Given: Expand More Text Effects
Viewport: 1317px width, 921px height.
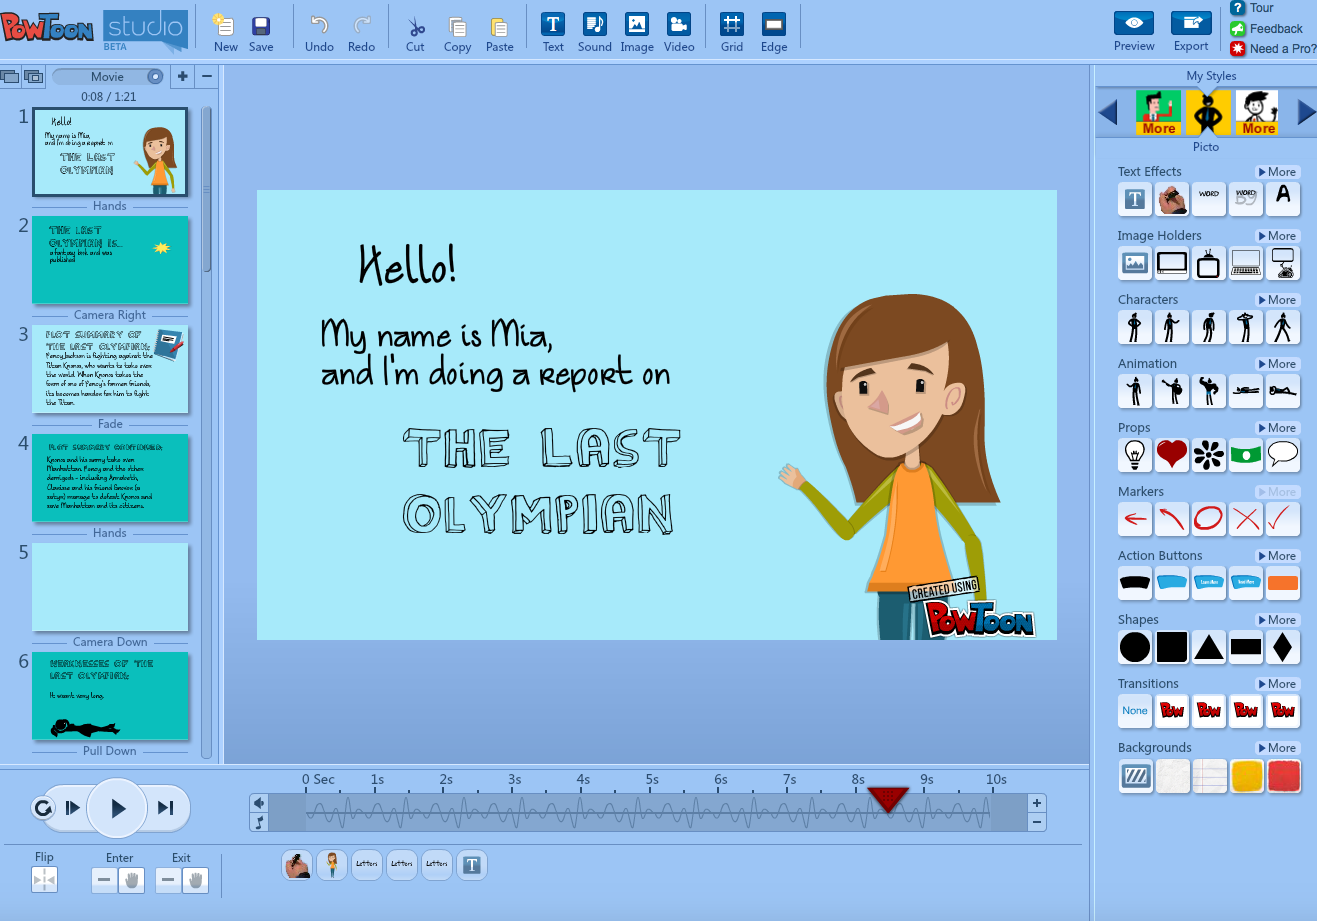Looking at the screenshot, I should (1277, 172).
